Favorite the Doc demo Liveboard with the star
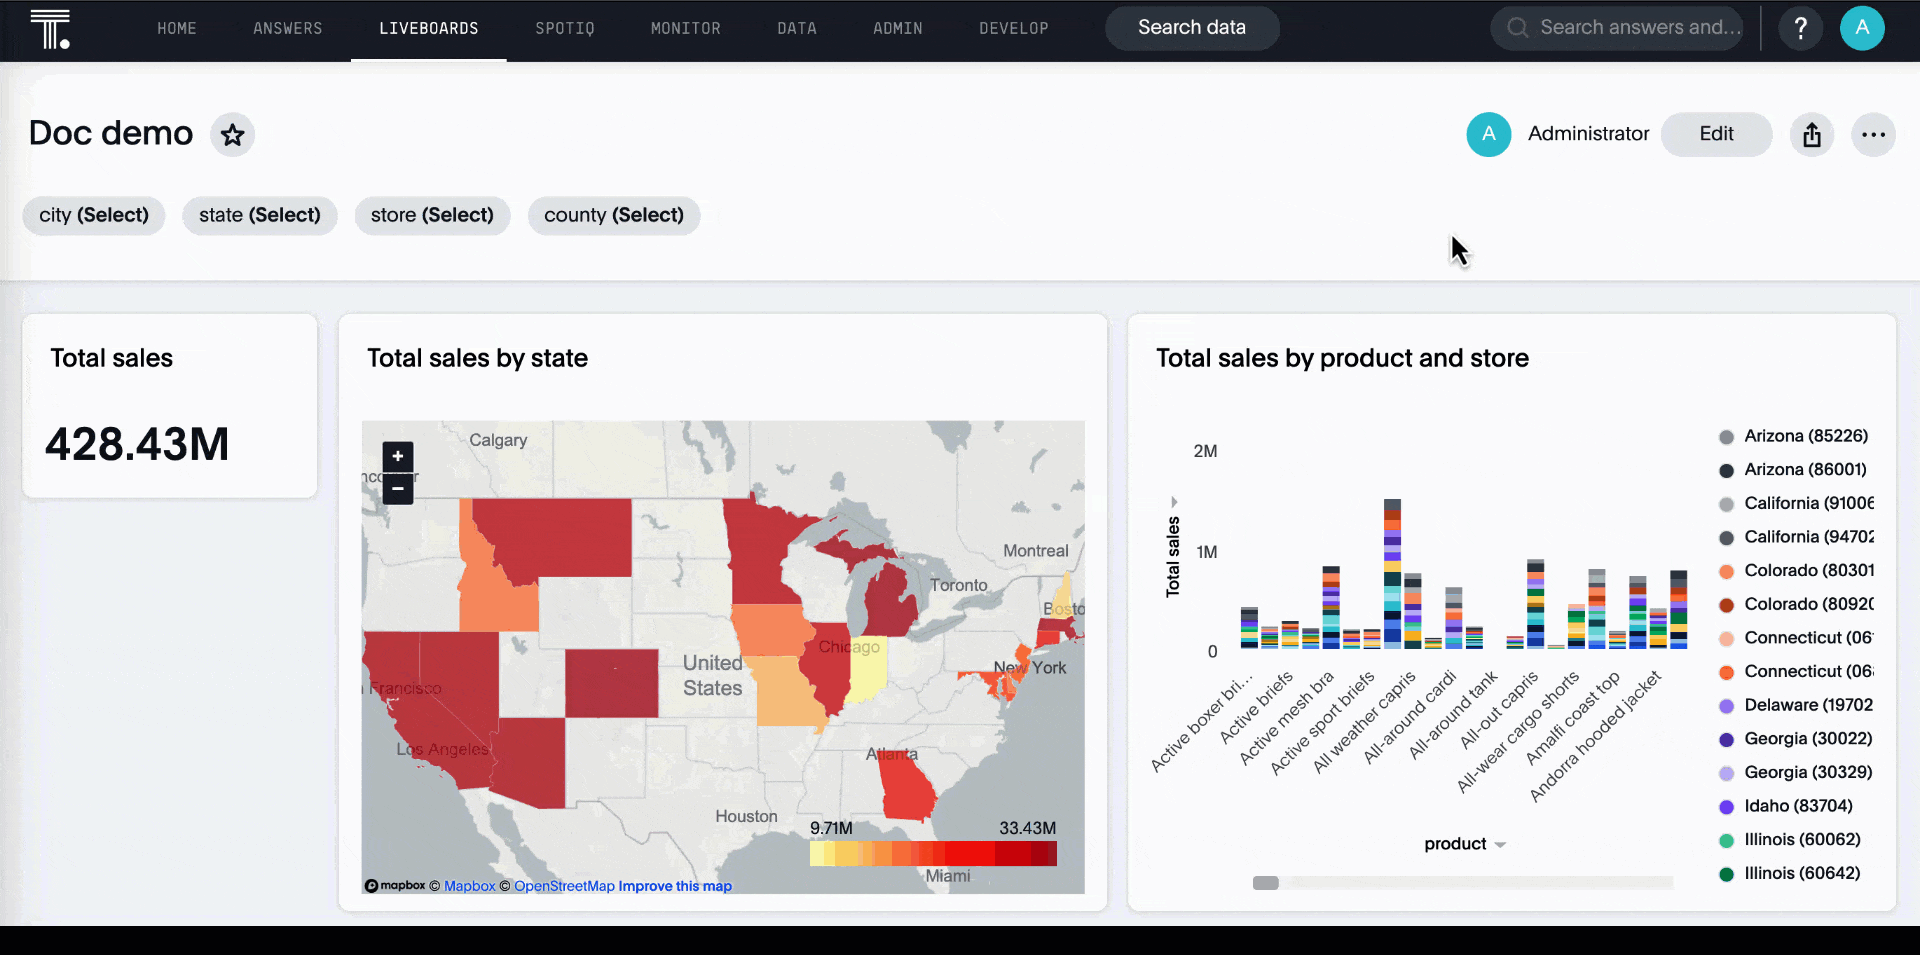The width and height of the screenshot is (1920, 955). 232,135
